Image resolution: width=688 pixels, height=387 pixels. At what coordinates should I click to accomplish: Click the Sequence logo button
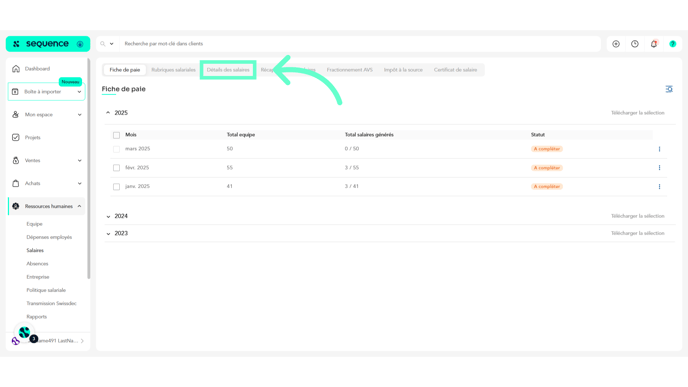coord(48,44)
